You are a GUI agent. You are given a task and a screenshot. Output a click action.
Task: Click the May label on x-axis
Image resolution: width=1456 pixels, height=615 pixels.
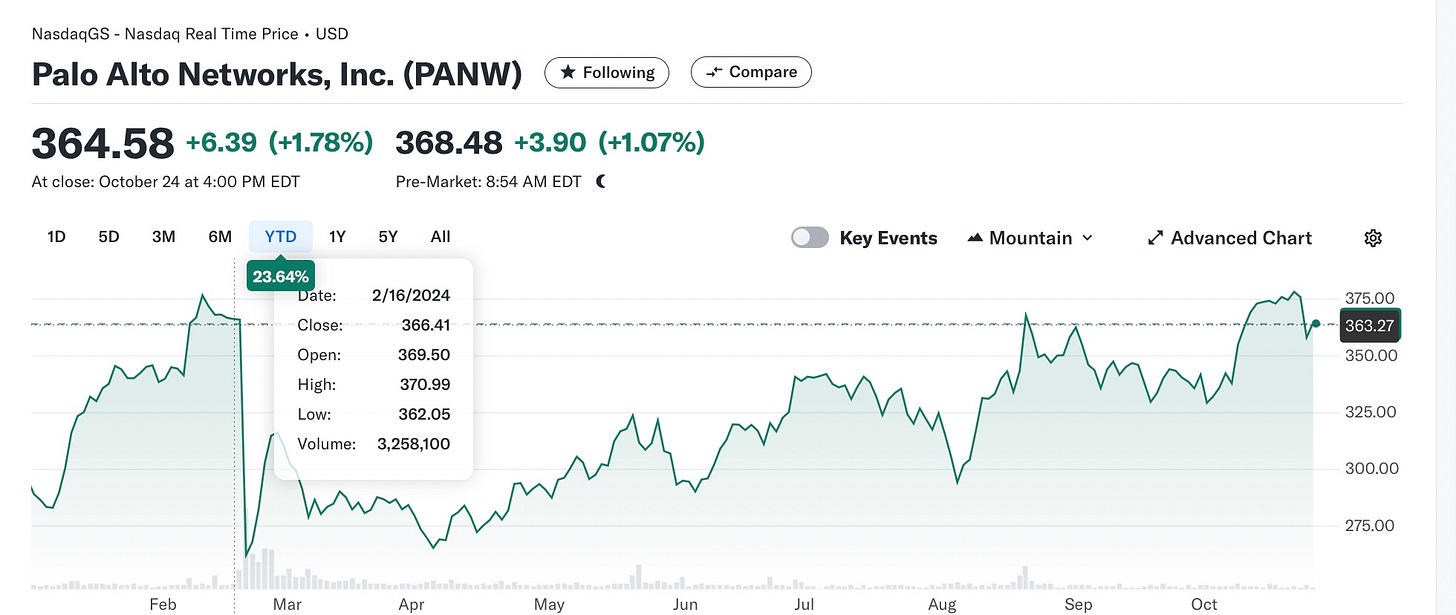coord(549,604)
